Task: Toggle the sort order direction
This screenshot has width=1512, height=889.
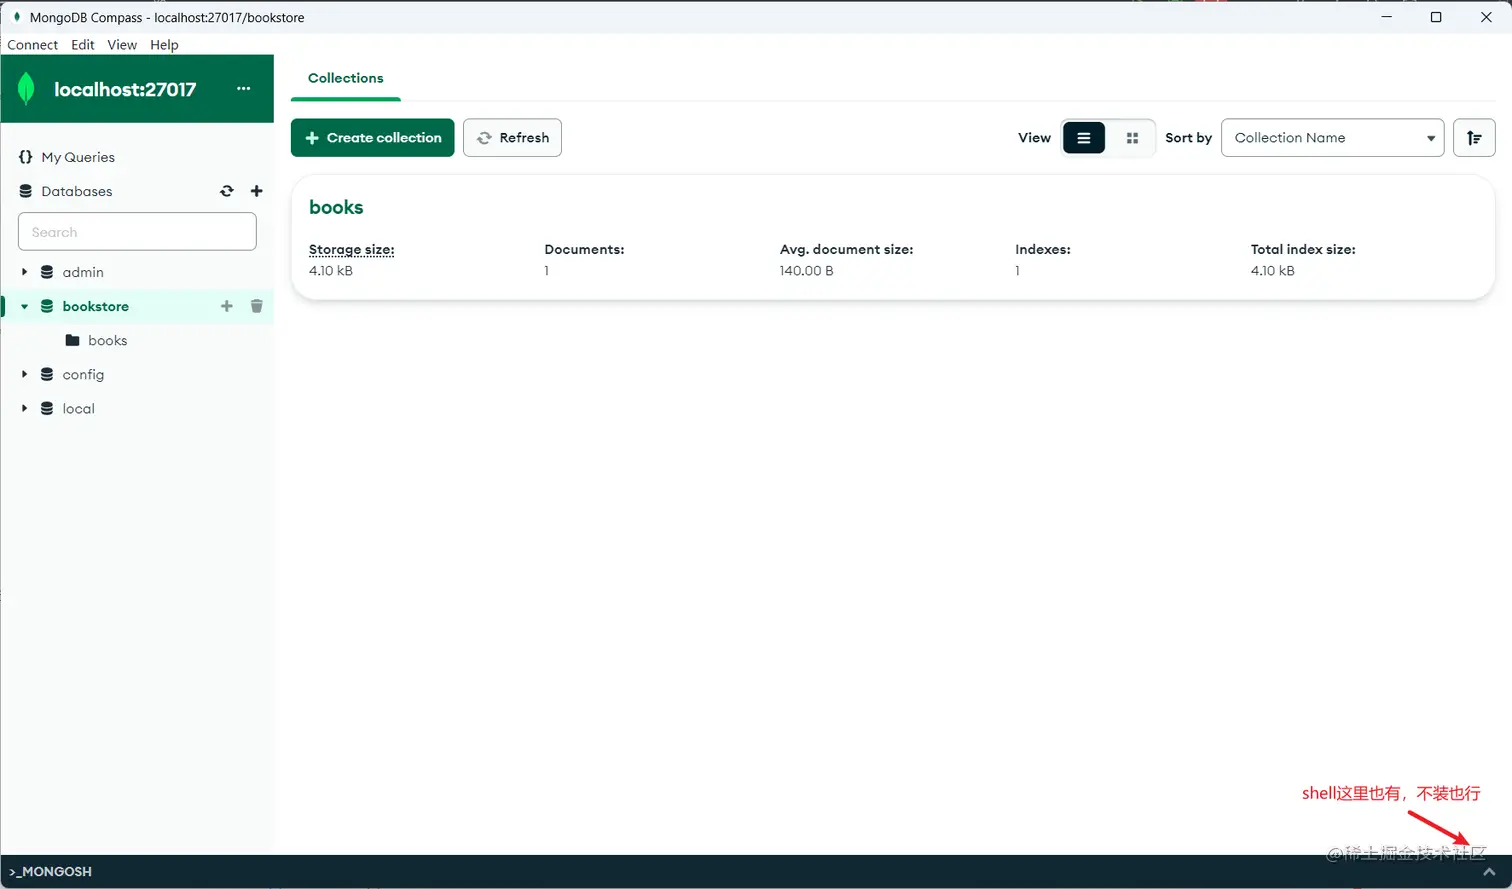Action: [1474, 138]
